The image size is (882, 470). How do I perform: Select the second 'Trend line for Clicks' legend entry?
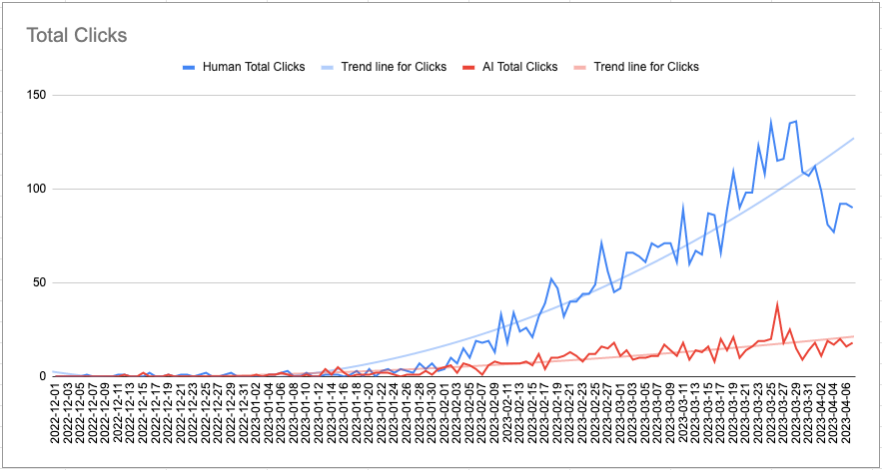coord(646,67)
